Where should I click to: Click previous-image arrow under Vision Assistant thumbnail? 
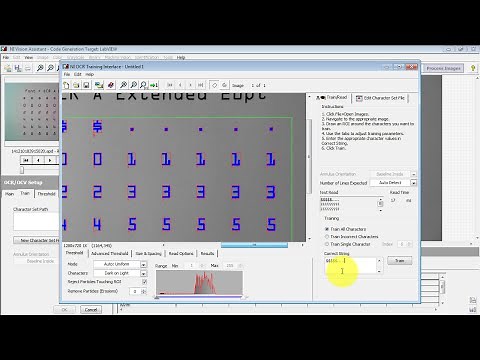38,160
